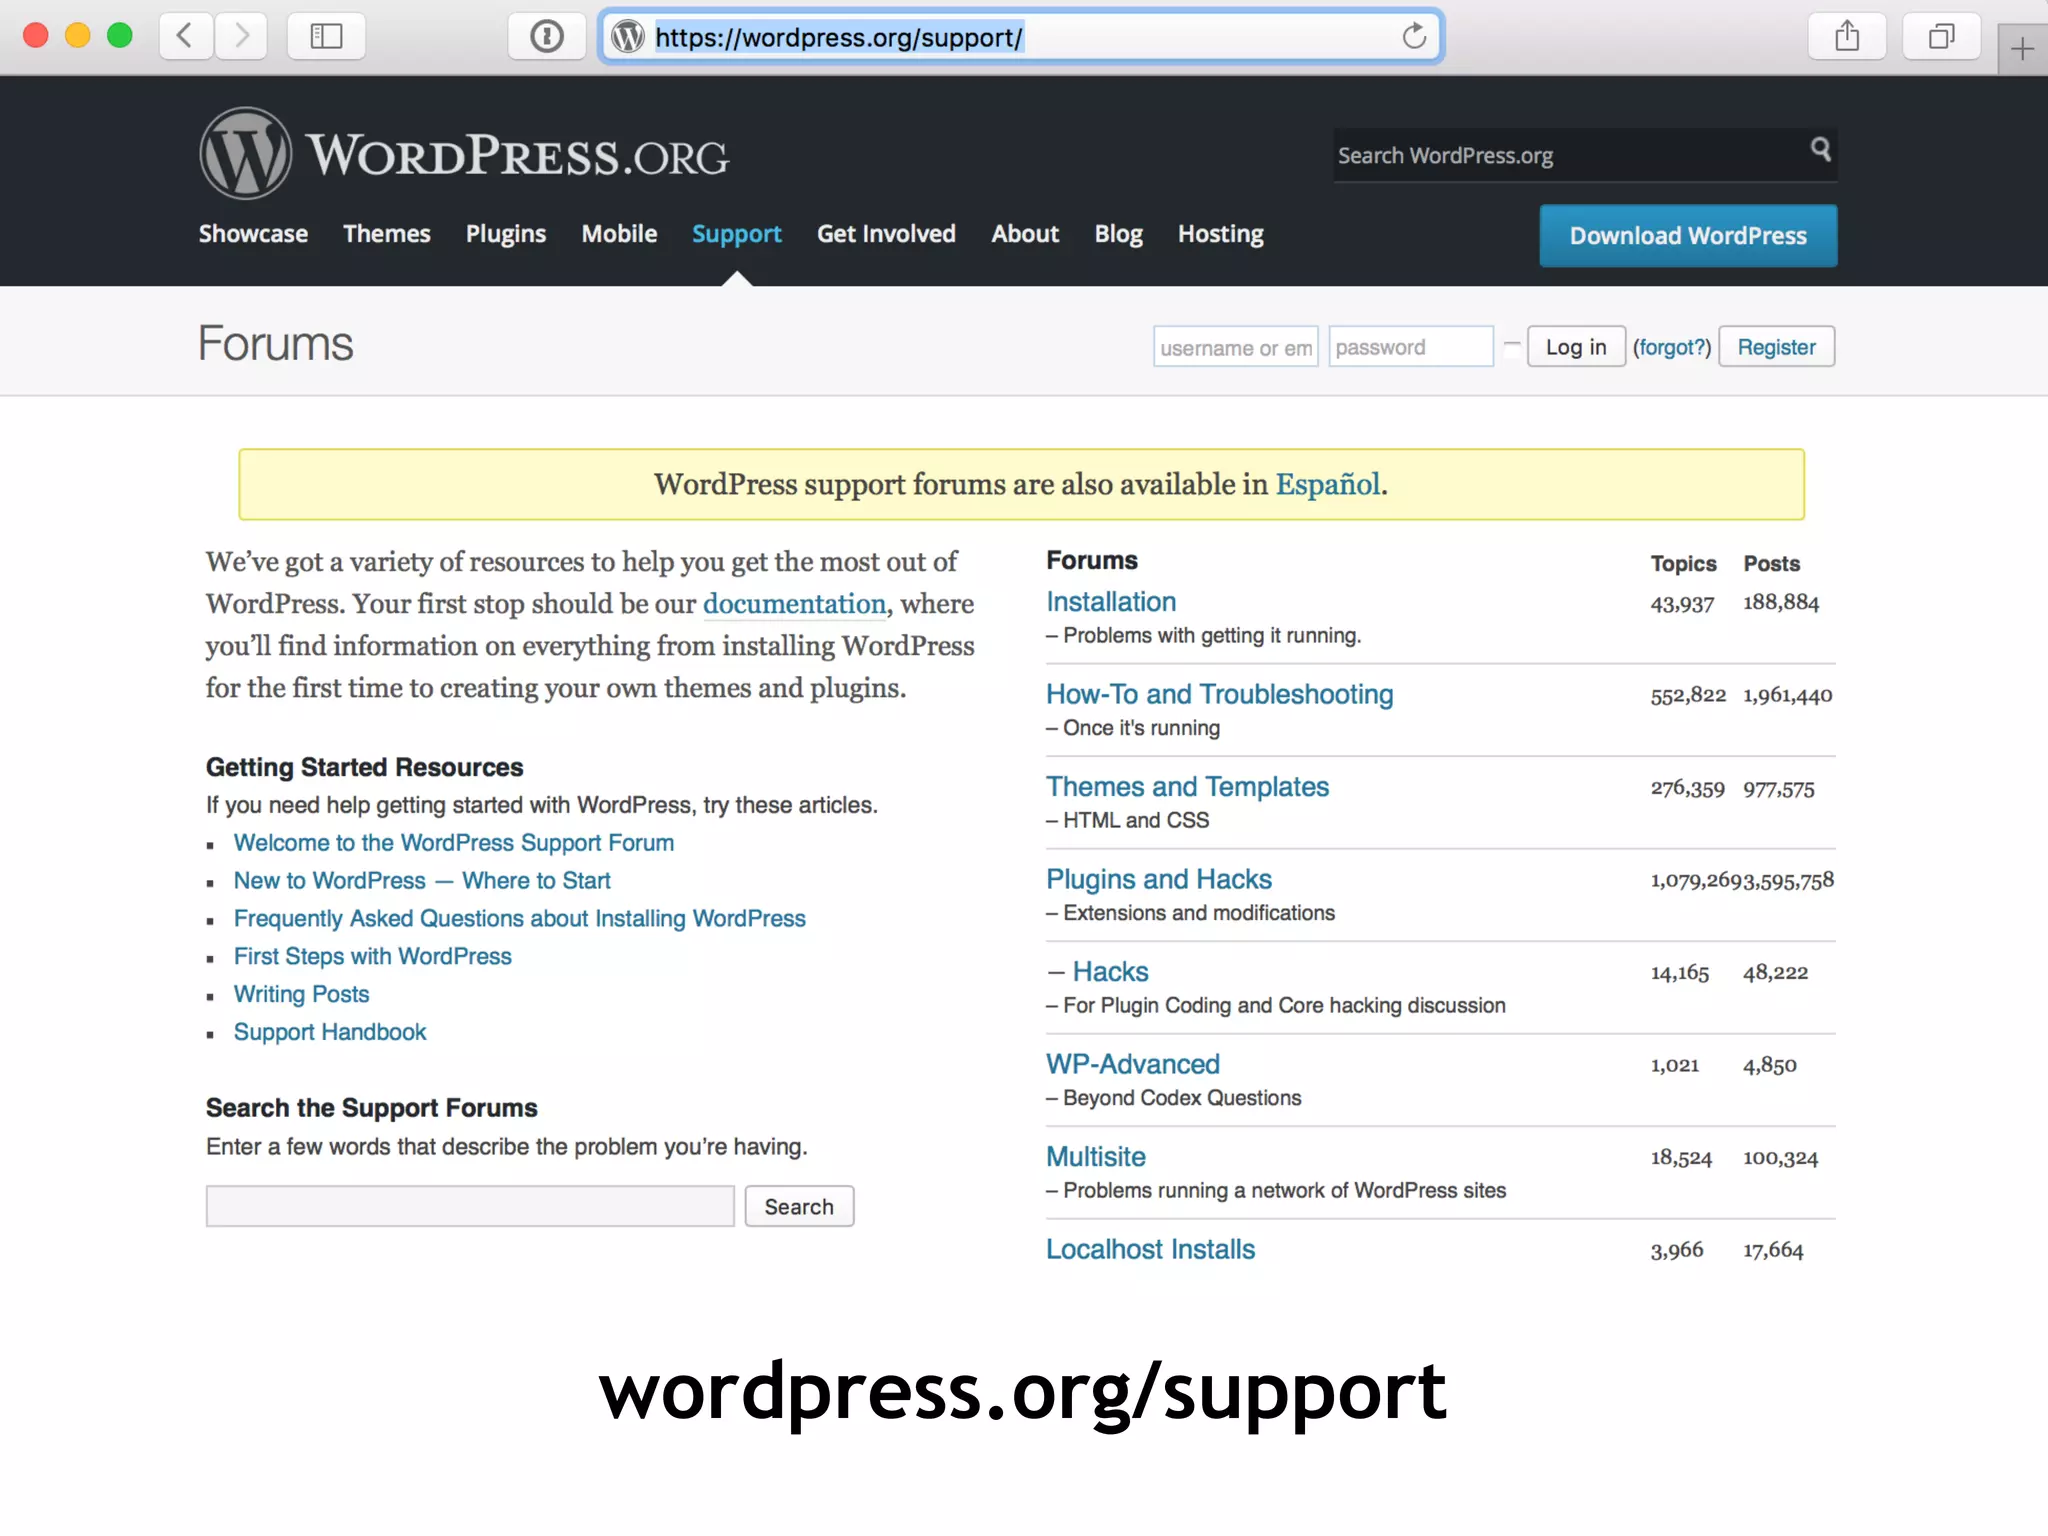Open the Mobile menu item
This screenshot has width=2048, height=1536.
[619, 234]
